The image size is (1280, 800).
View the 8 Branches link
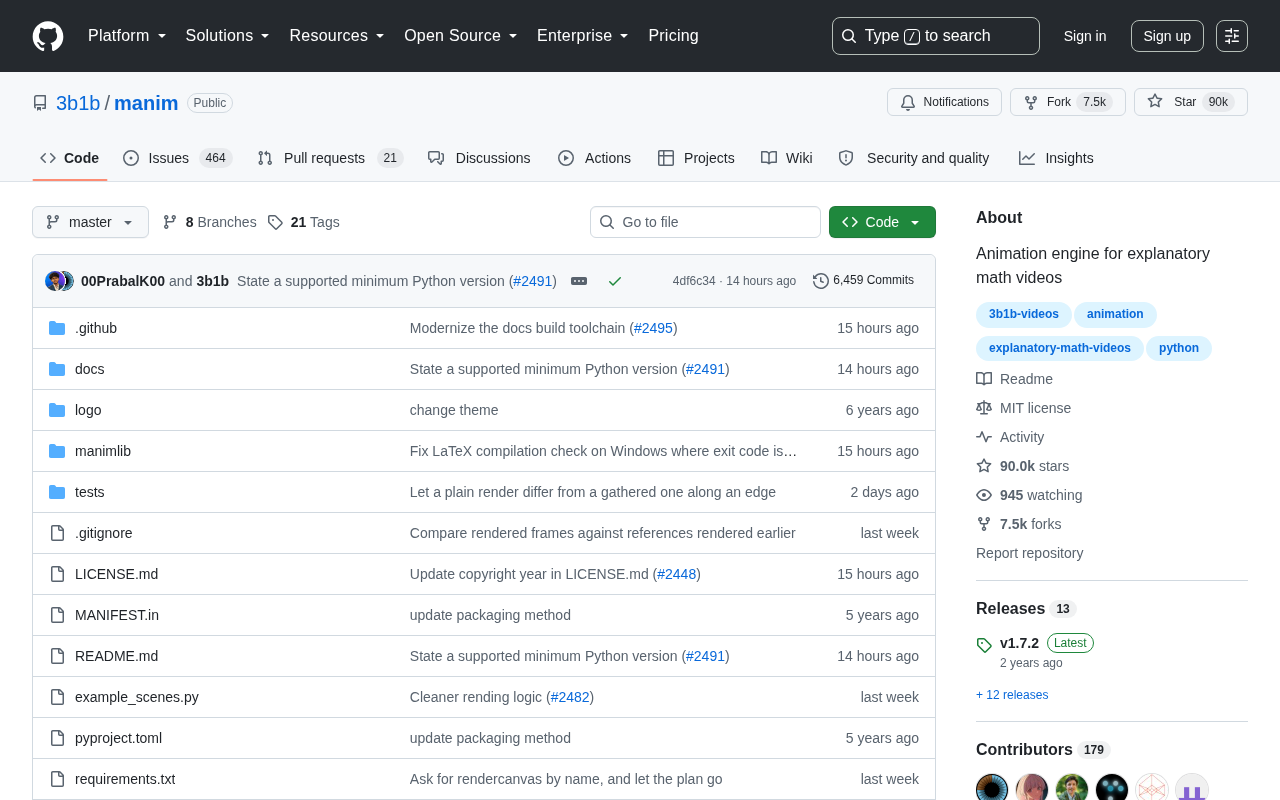(x=209, y=222)
